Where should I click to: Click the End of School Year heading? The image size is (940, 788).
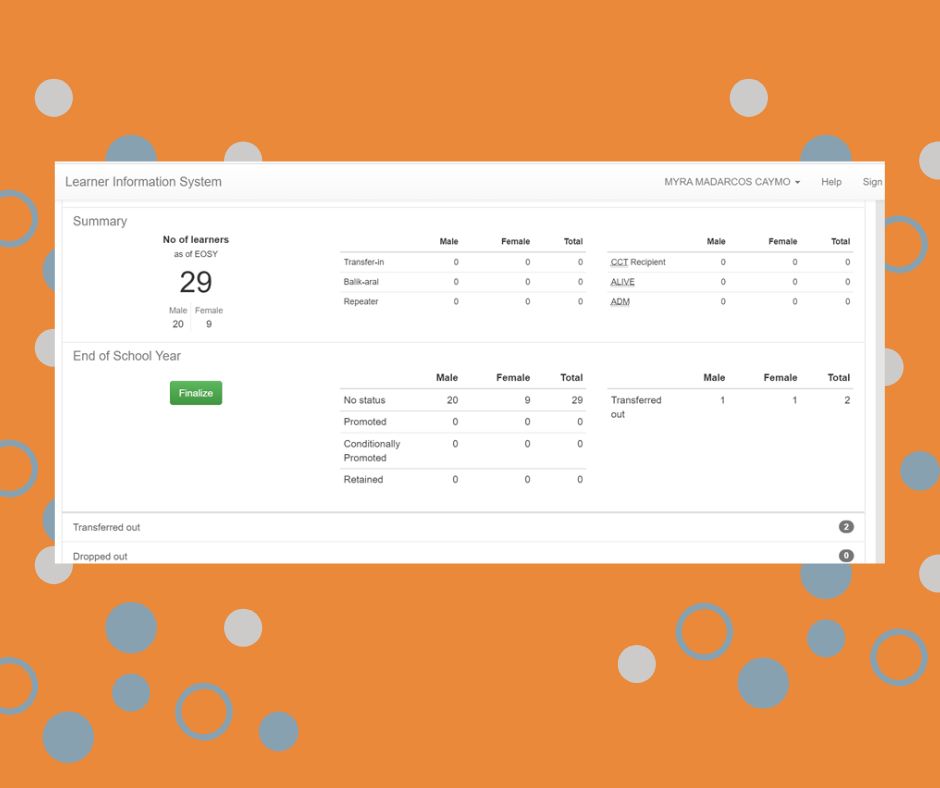coord(126,356)
